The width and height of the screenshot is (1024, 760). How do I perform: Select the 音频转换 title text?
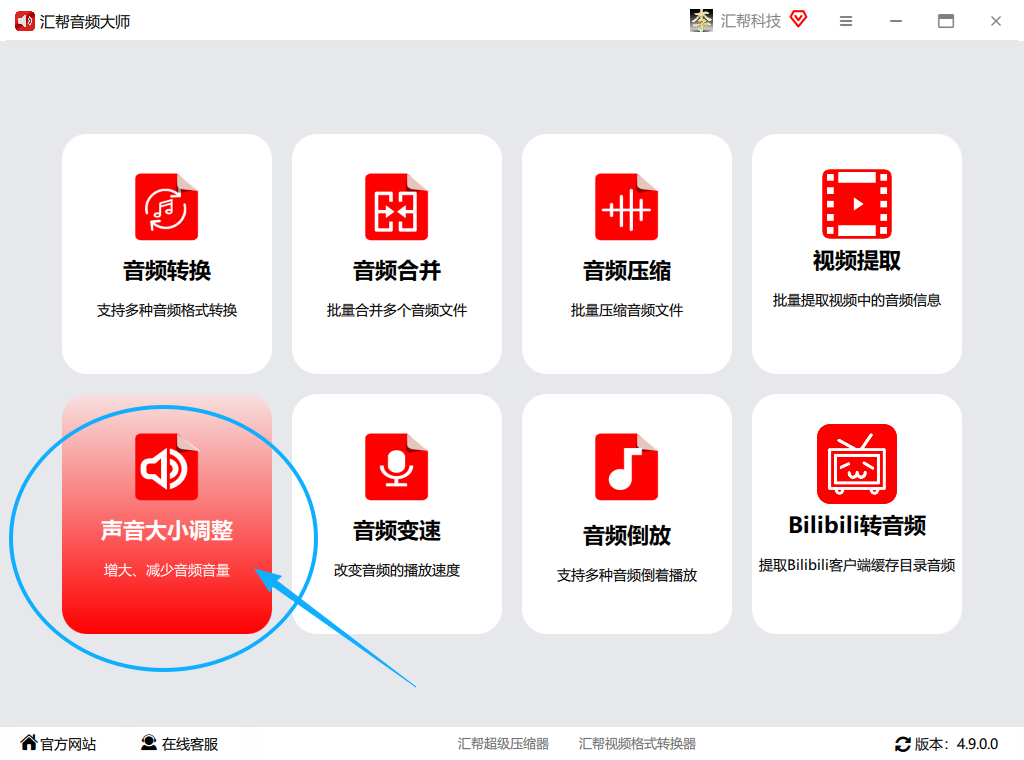coord(167,270)
